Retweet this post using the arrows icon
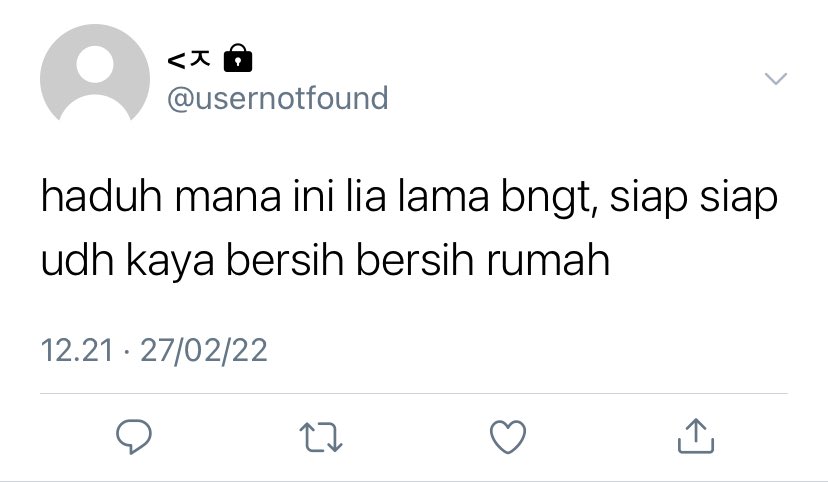828x482 pixels. pos(321,437)
